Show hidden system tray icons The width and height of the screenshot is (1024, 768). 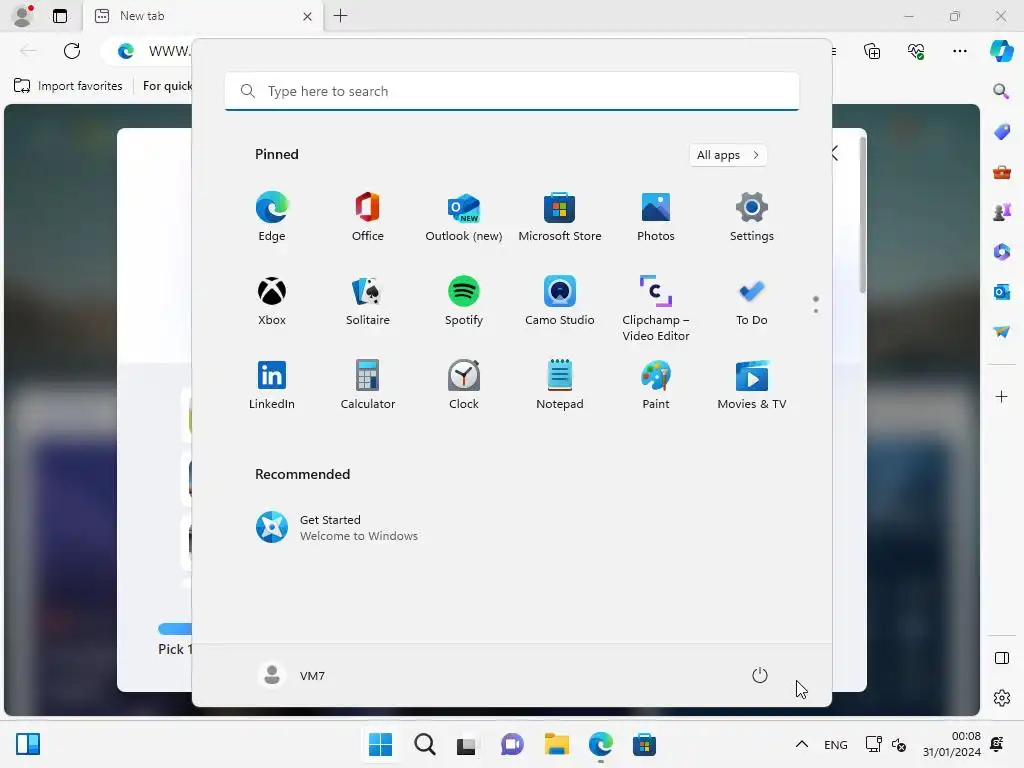[802, 744]
